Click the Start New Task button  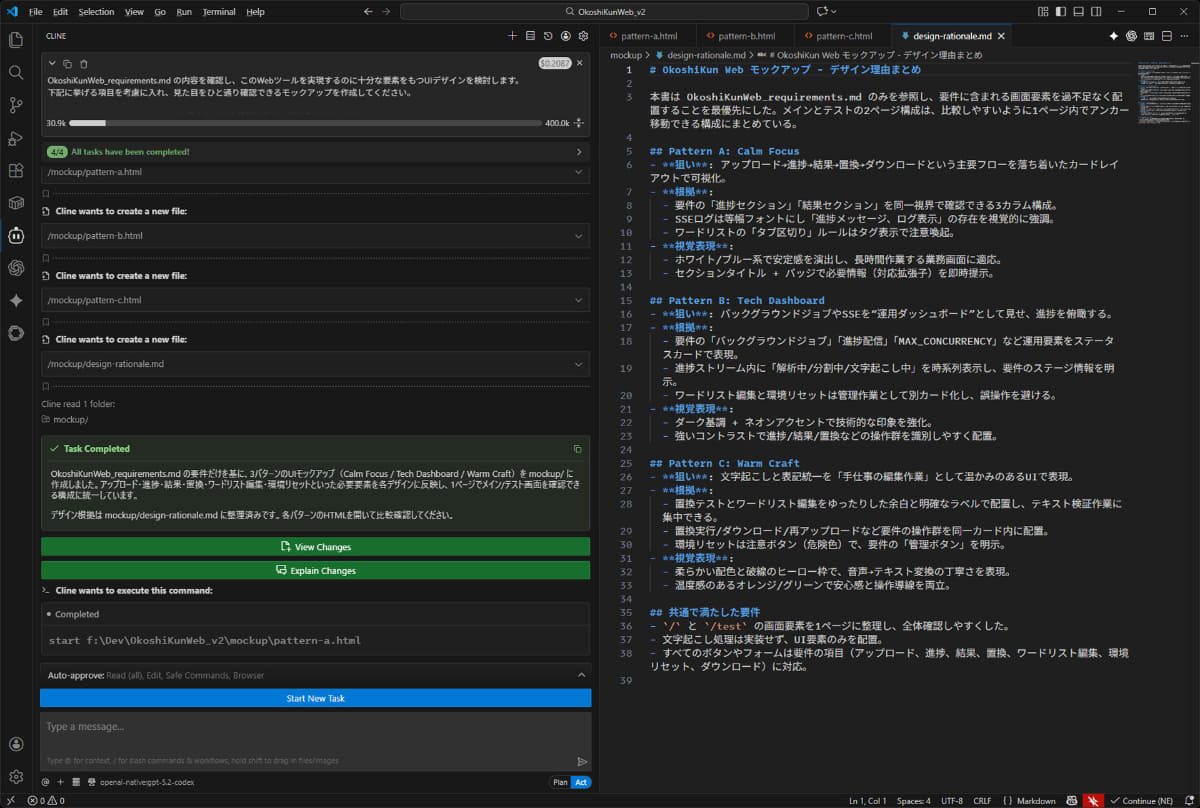click(315, 698)
